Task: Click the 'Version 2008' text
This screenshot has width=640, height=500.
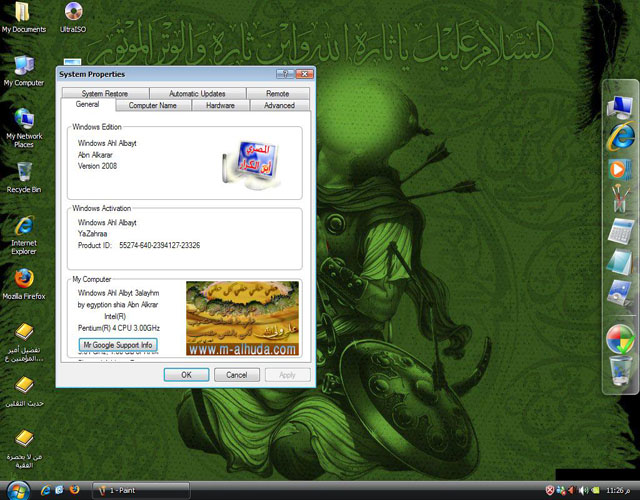Action: coord(97,166)
